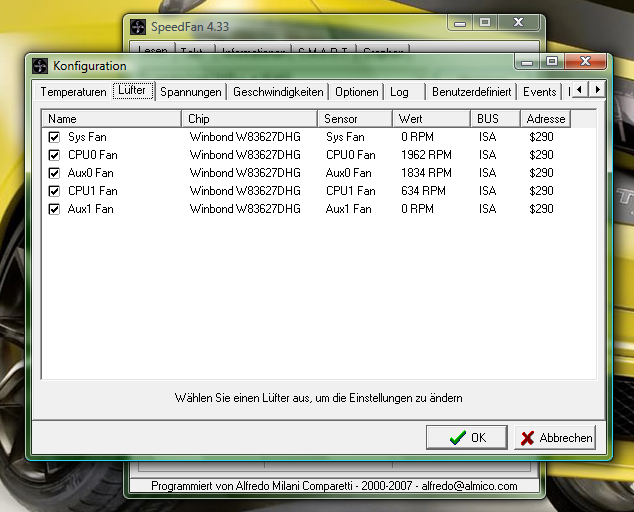
Task: Minimize the Konfiguration window
Action: tap(527, 62)
